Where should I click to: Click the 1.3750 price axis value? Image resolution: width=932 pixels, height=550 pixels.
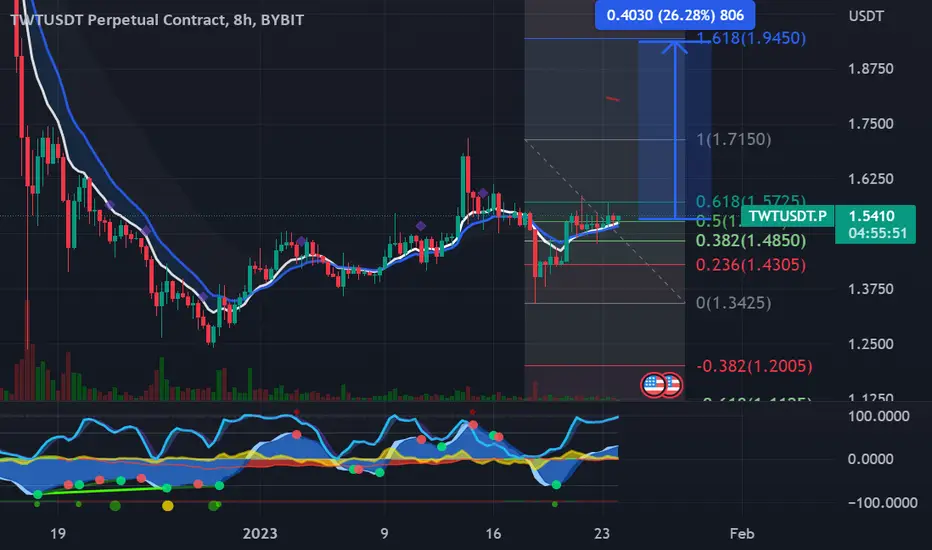870,289
